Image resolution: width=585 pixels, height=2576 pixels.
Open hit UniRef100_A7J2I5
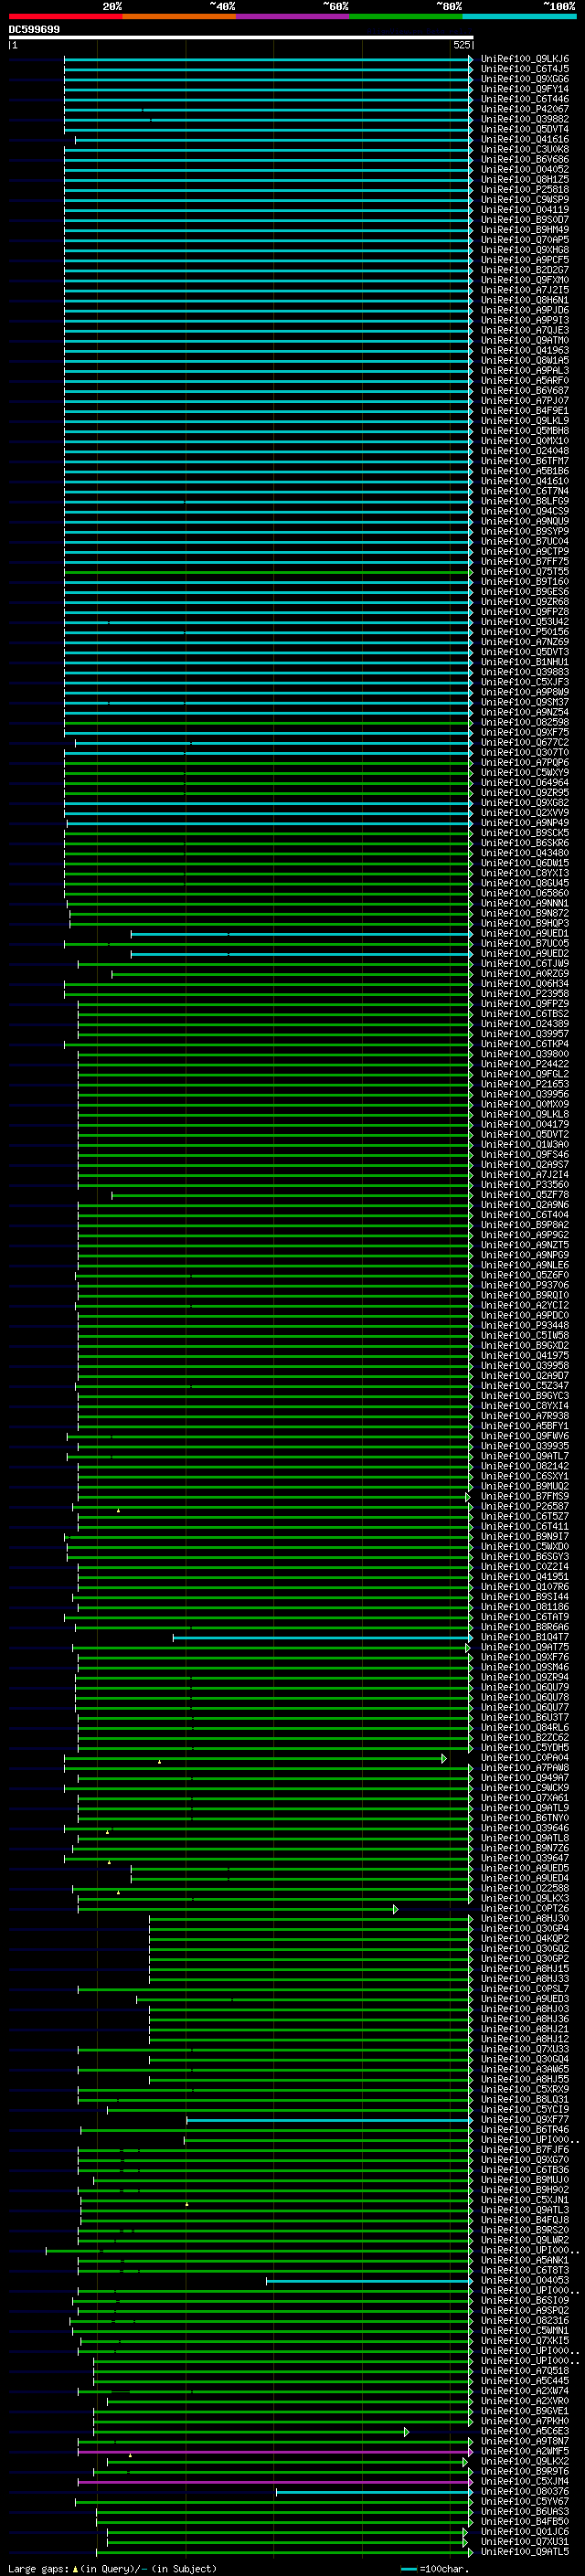tap(524, 290)
